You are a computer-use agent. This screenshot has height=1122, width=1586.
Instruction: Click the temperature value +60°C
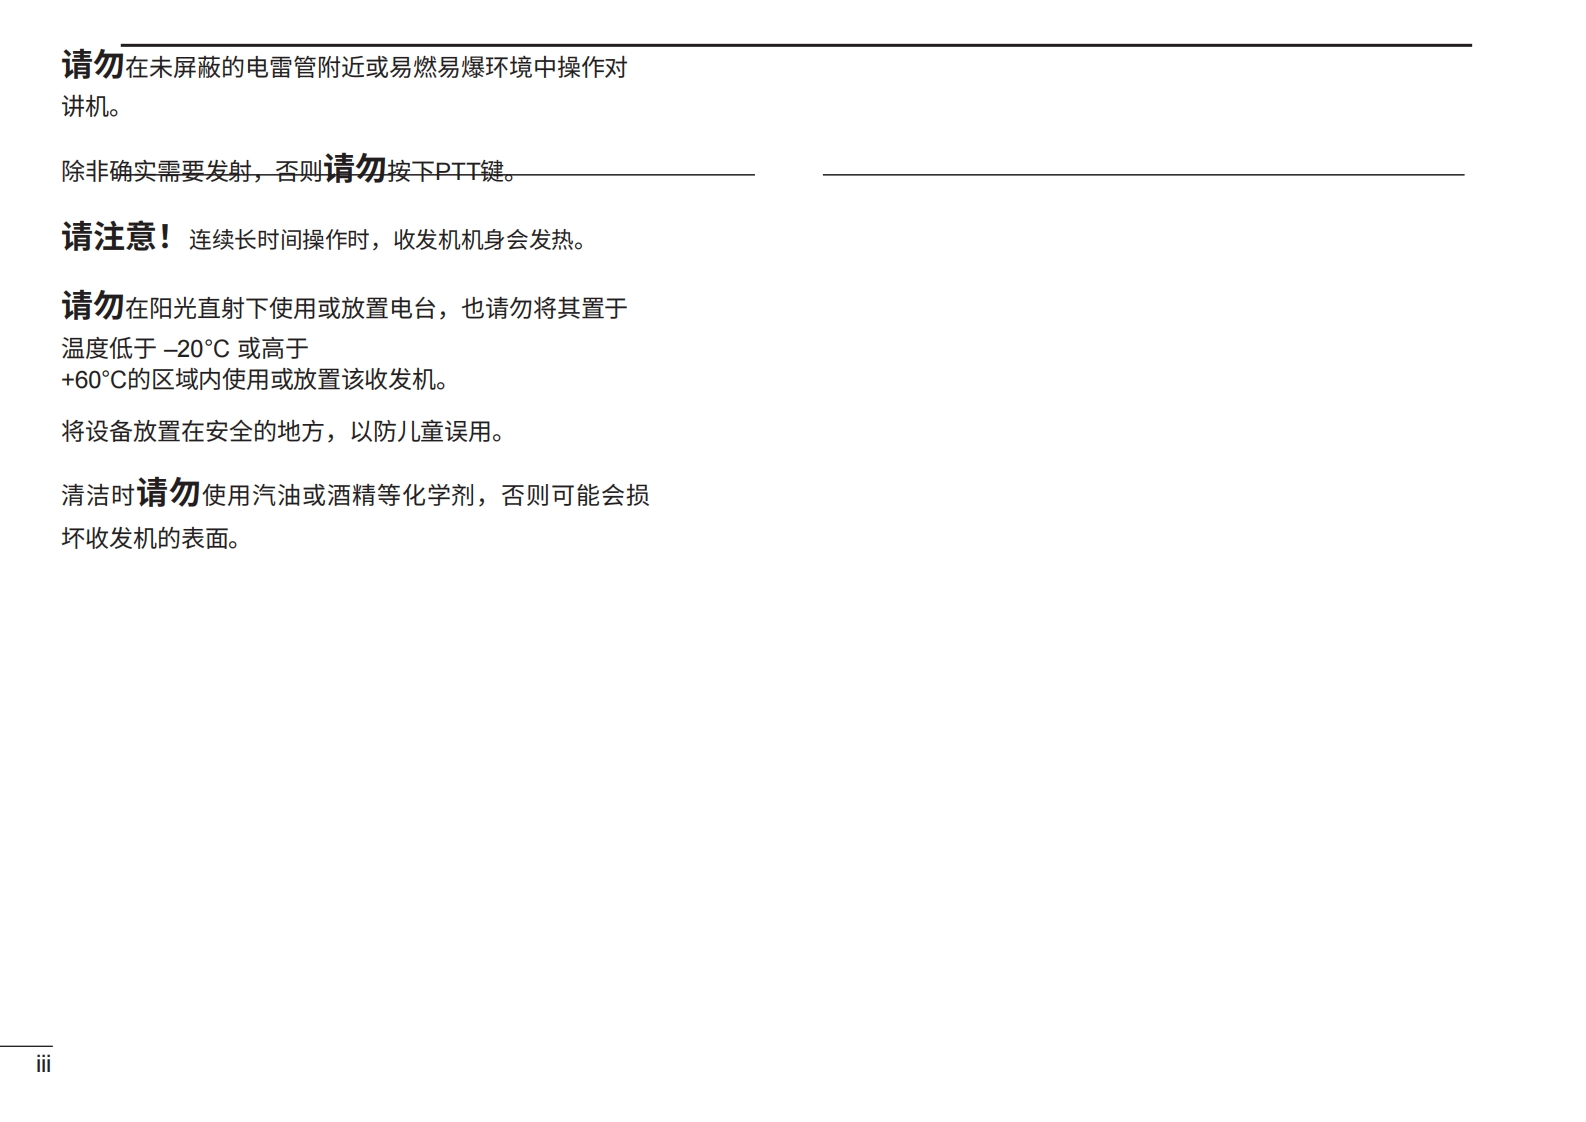(93, 380)
